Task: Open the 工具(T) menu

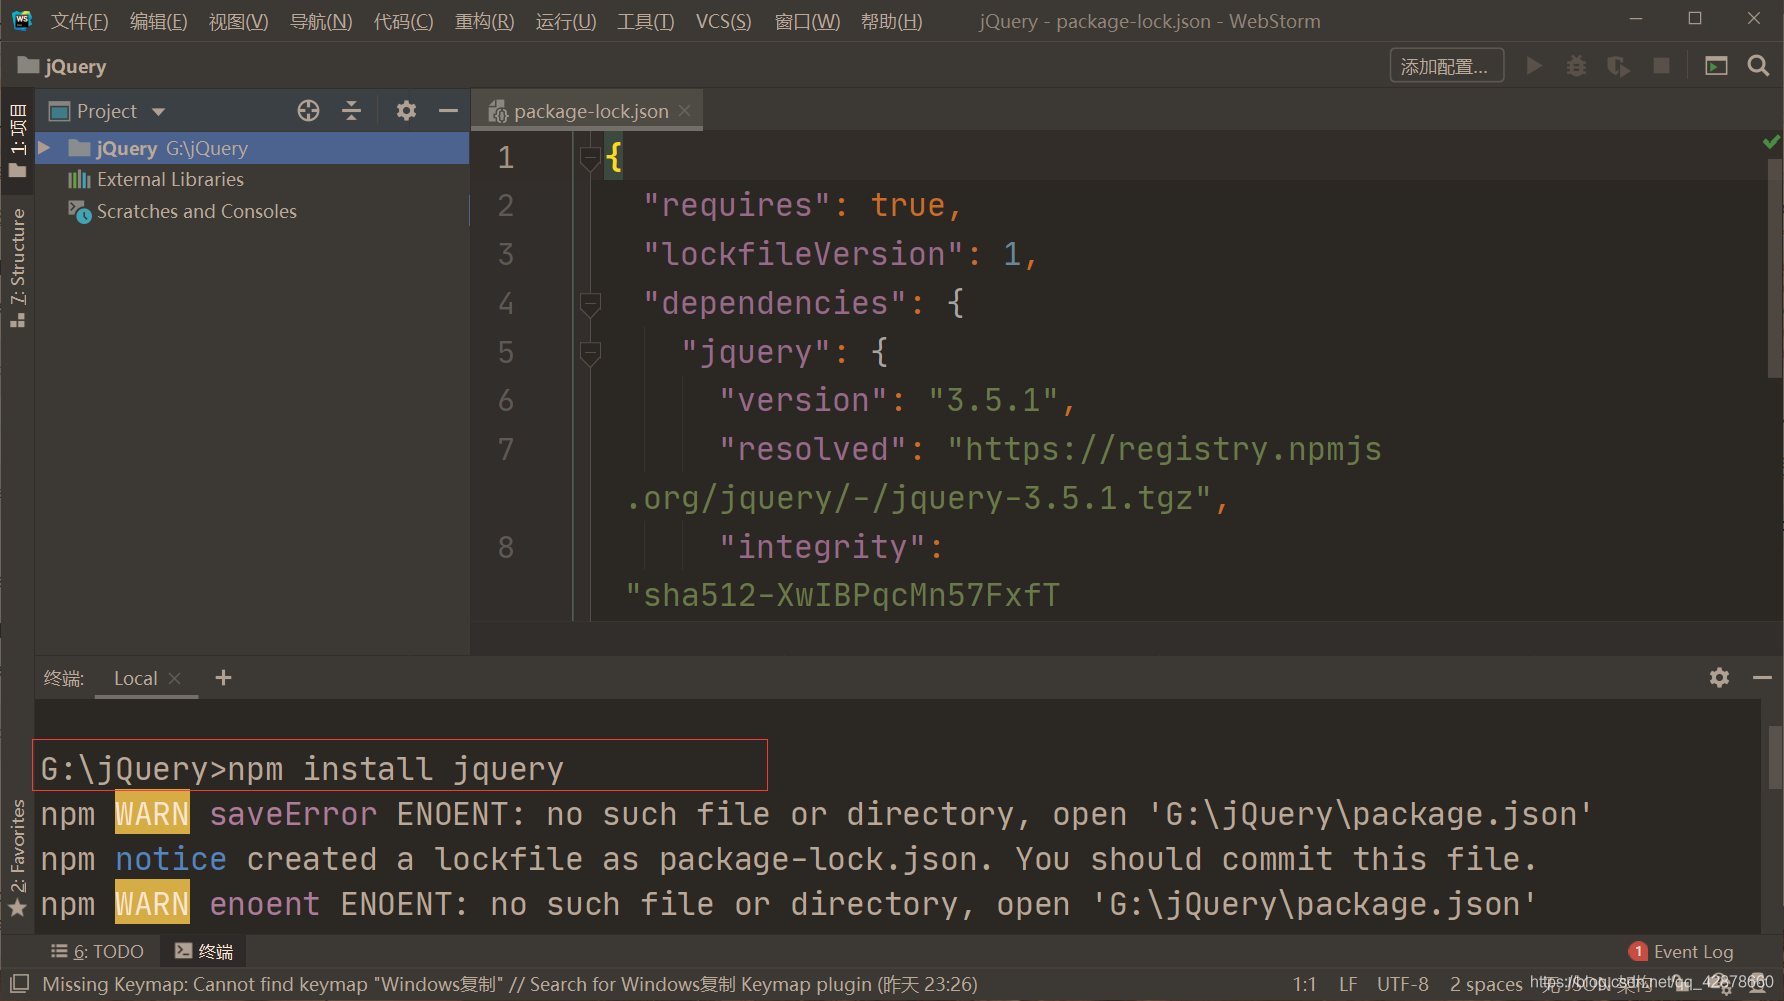Action: click(x=645, y=21)
